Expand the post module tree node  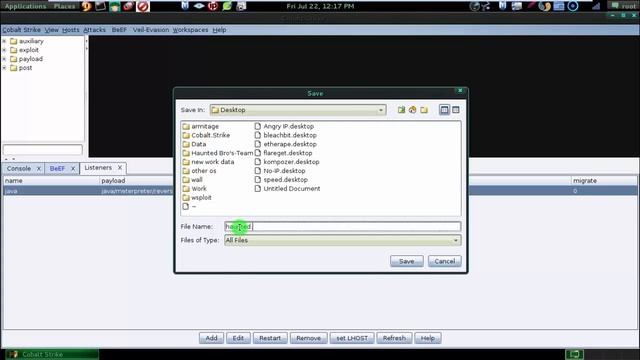(4, 68)
